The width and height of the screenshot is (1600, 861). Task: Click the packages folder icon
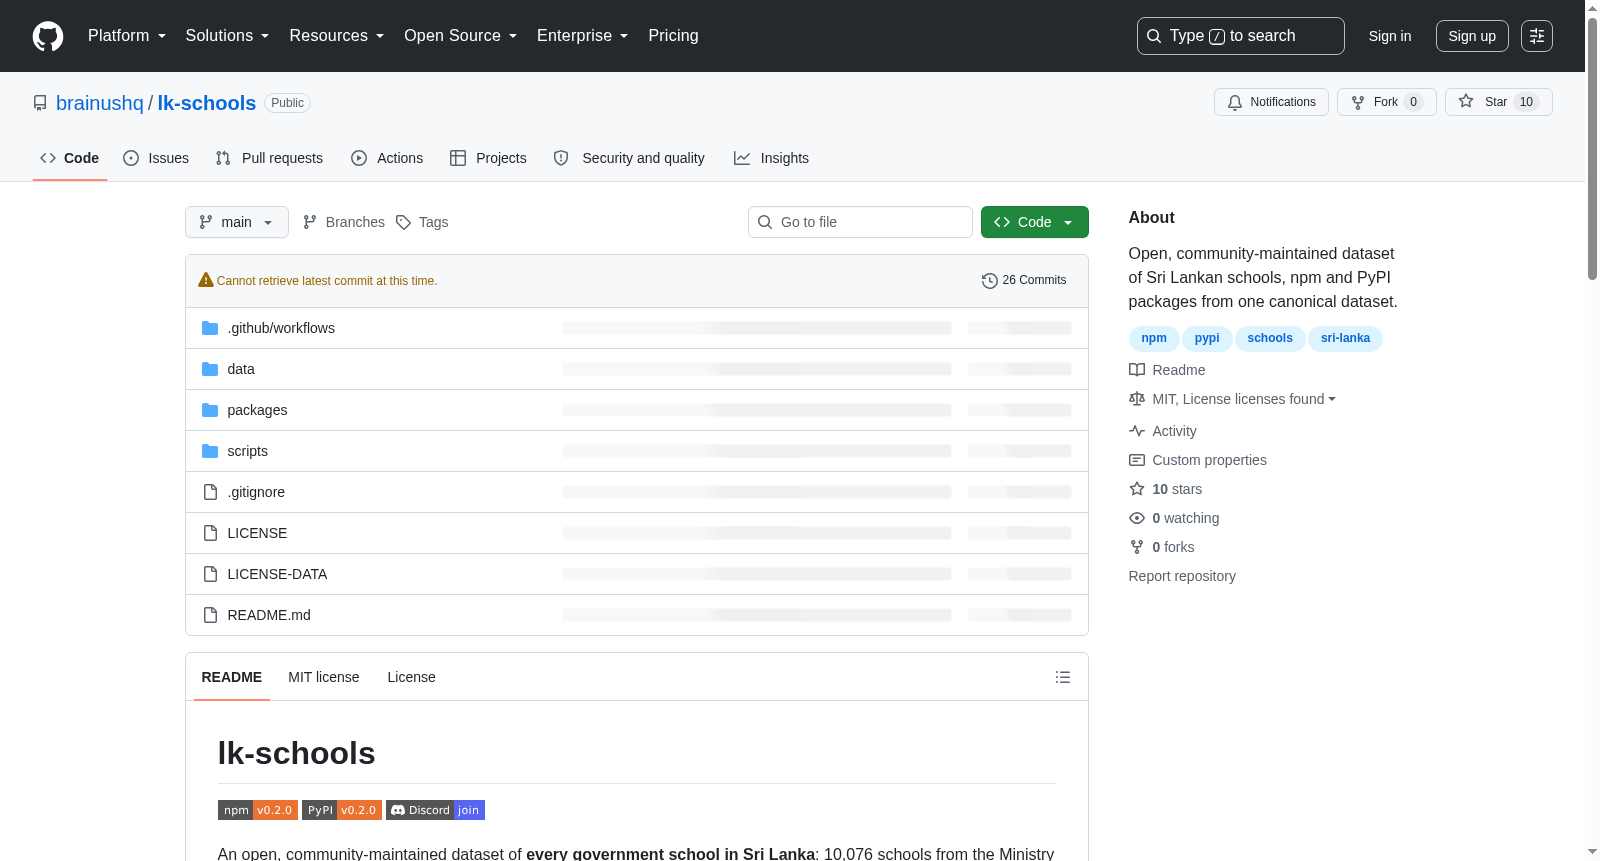tap(210, 410)
